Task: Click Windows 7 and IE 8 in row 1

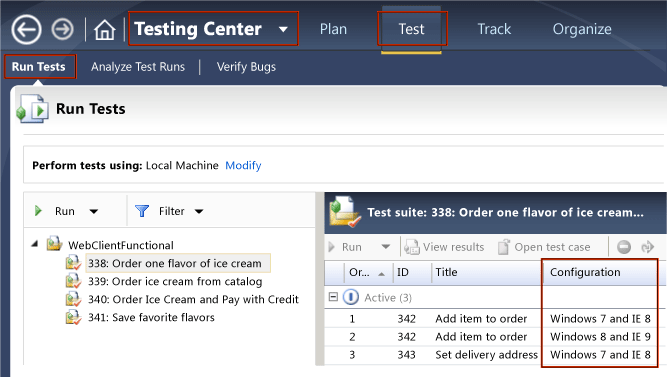Action: (600, 318)
